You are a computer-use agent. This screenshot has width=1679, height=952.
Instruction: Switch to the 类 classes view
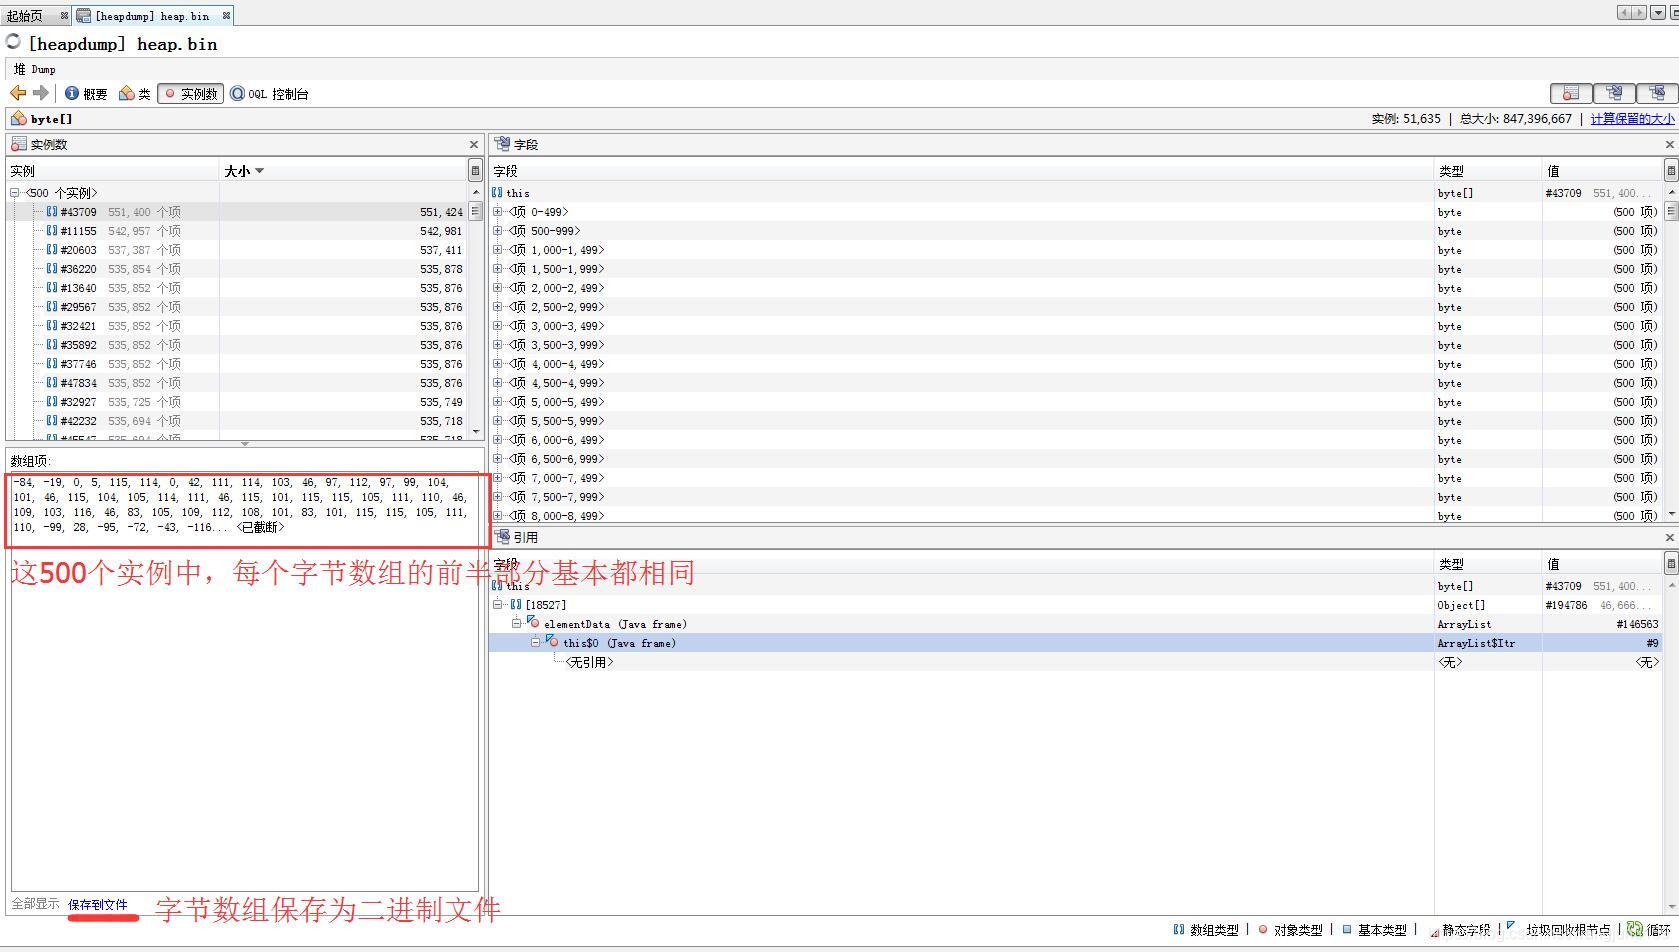135,93
